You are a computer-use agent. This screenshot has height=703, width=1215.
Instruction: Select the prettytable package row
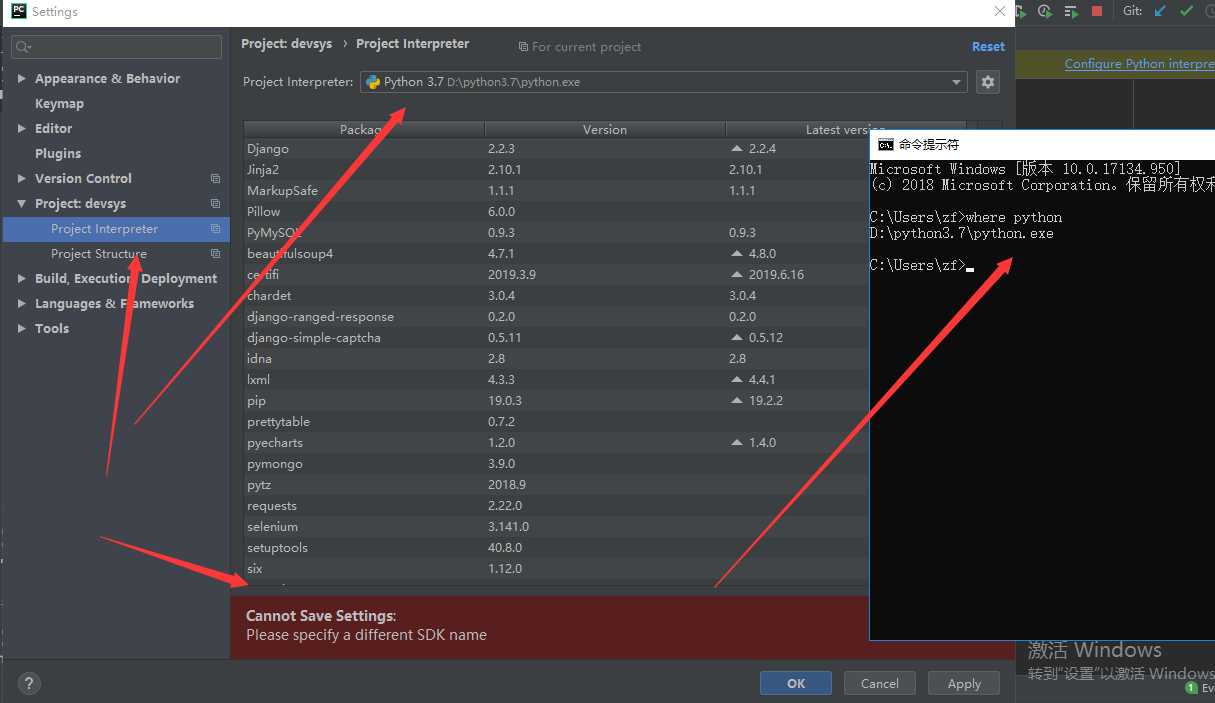(557, 421)
